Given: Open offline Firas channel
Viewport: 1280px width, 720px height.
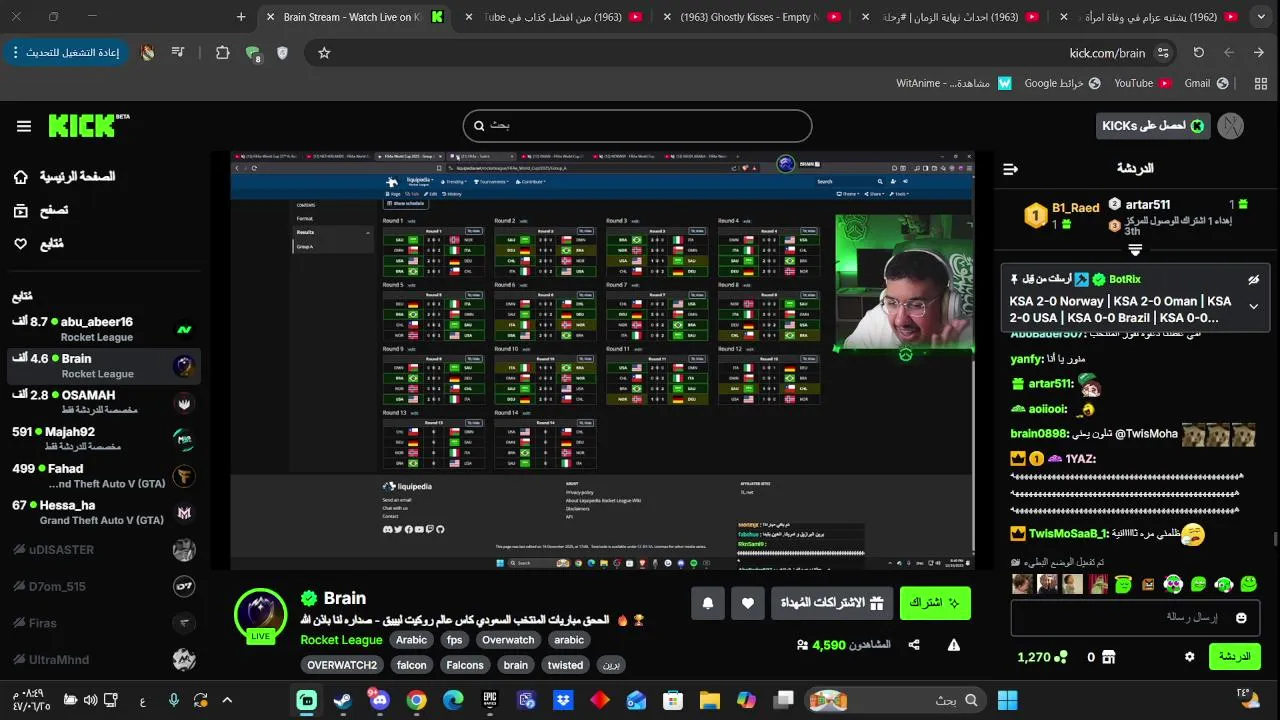Looking at the screenshot, I should [103, 623].
